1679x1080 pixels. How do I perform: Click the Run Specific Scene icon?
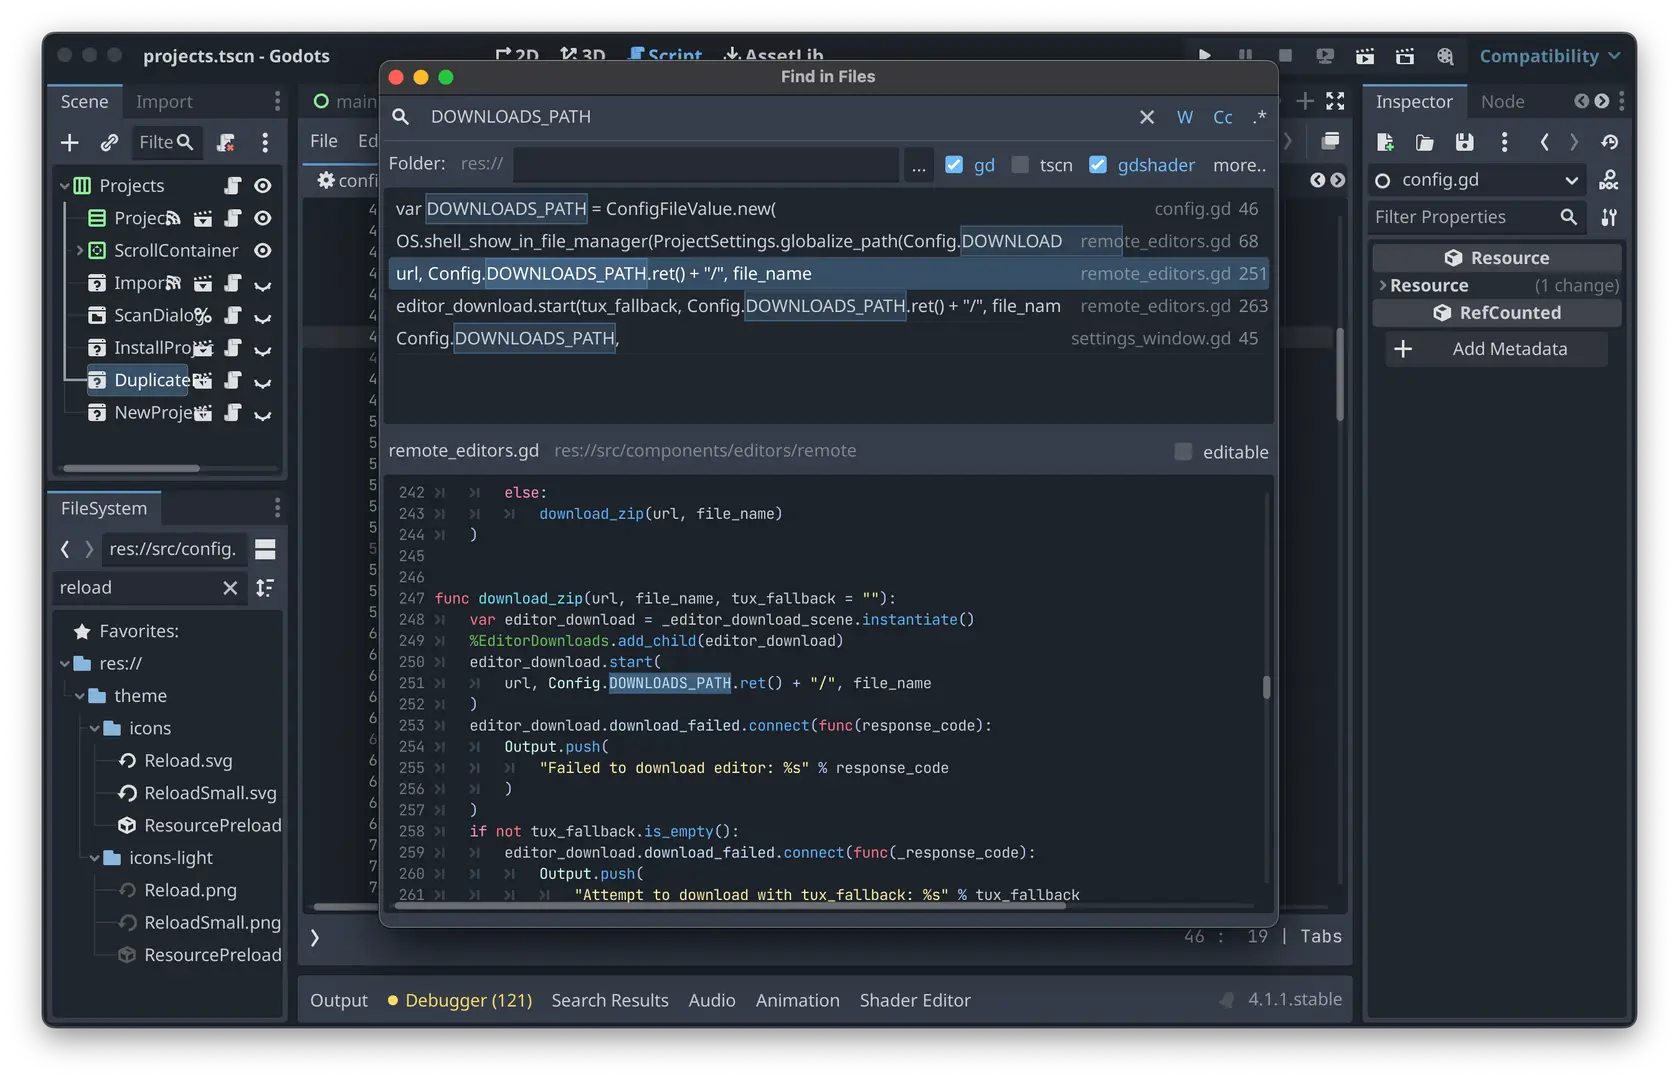tap(1405, 56)
